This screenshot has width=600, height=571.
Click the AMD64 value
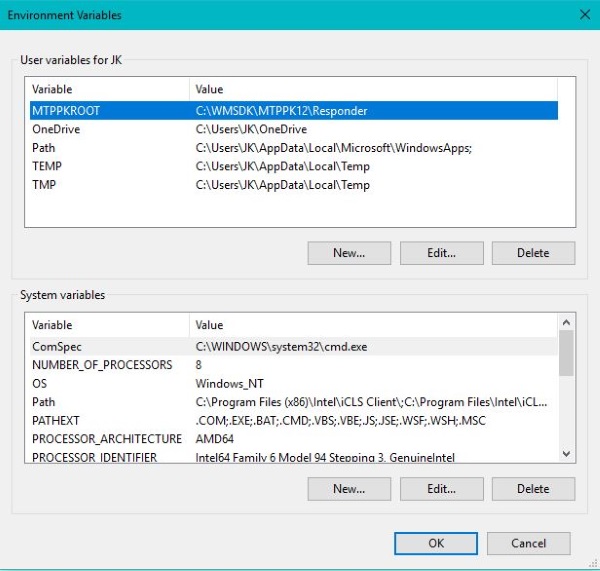[x=214, y=439]
